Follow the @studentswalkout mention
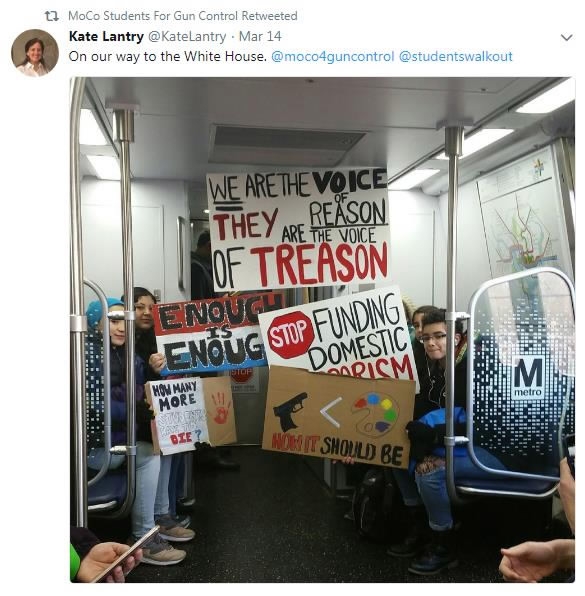Screen dimensions: 585x596 point(455,57)
